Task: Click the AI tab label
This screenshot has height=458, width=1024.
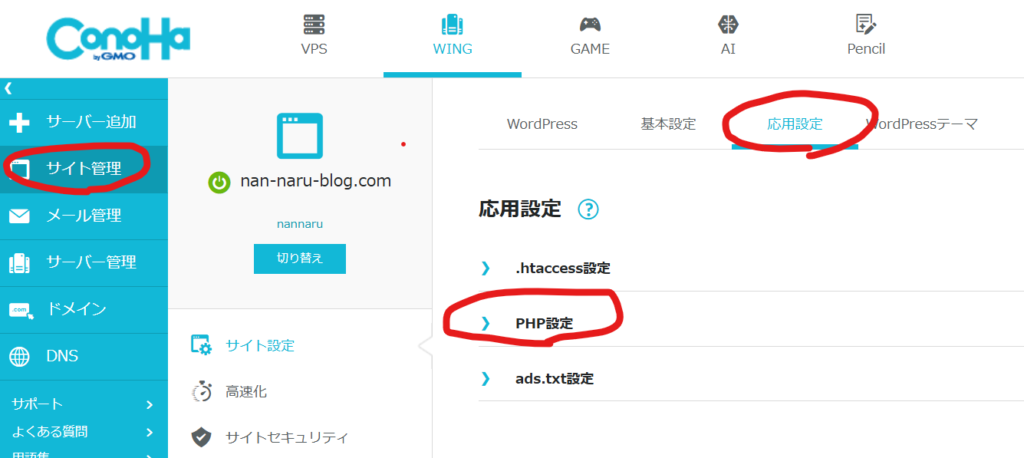Action: [x=728, y=49]
